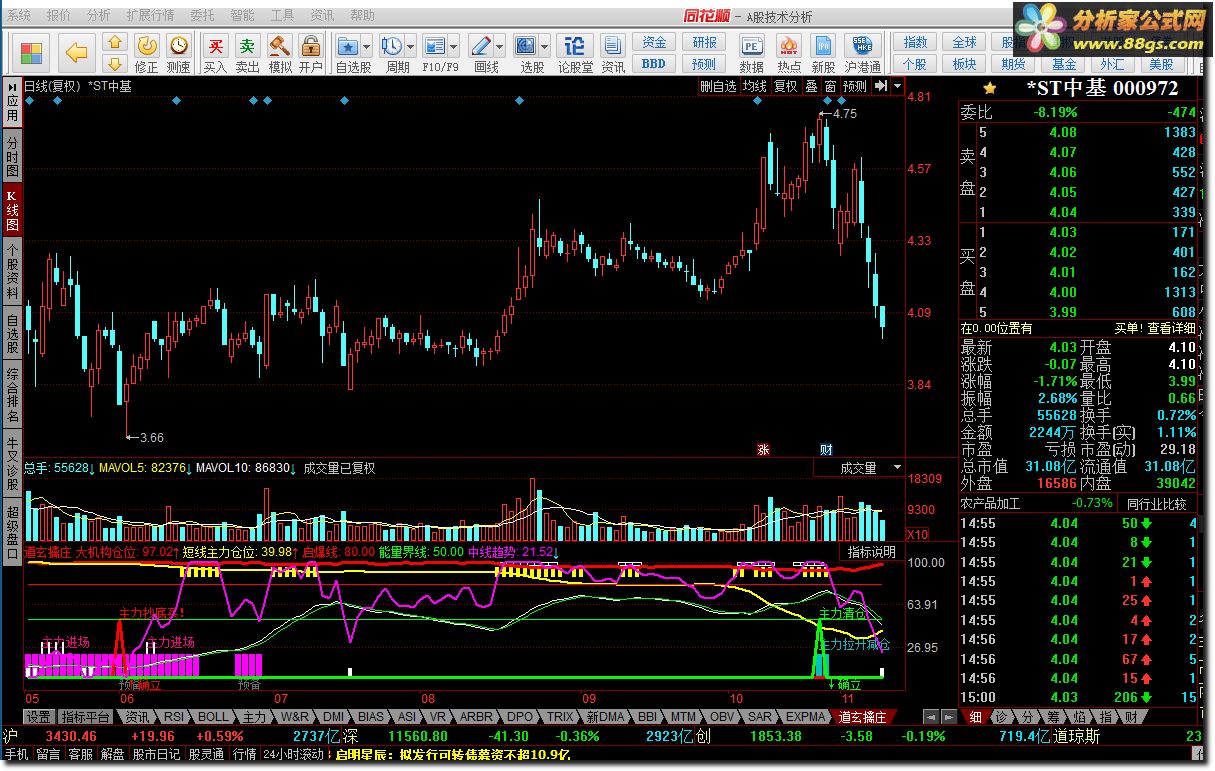Image resolution: width=1215 pixels, height=771 pixels.
Task: Open the 分析 menu
Action: [x=98, y=16]
